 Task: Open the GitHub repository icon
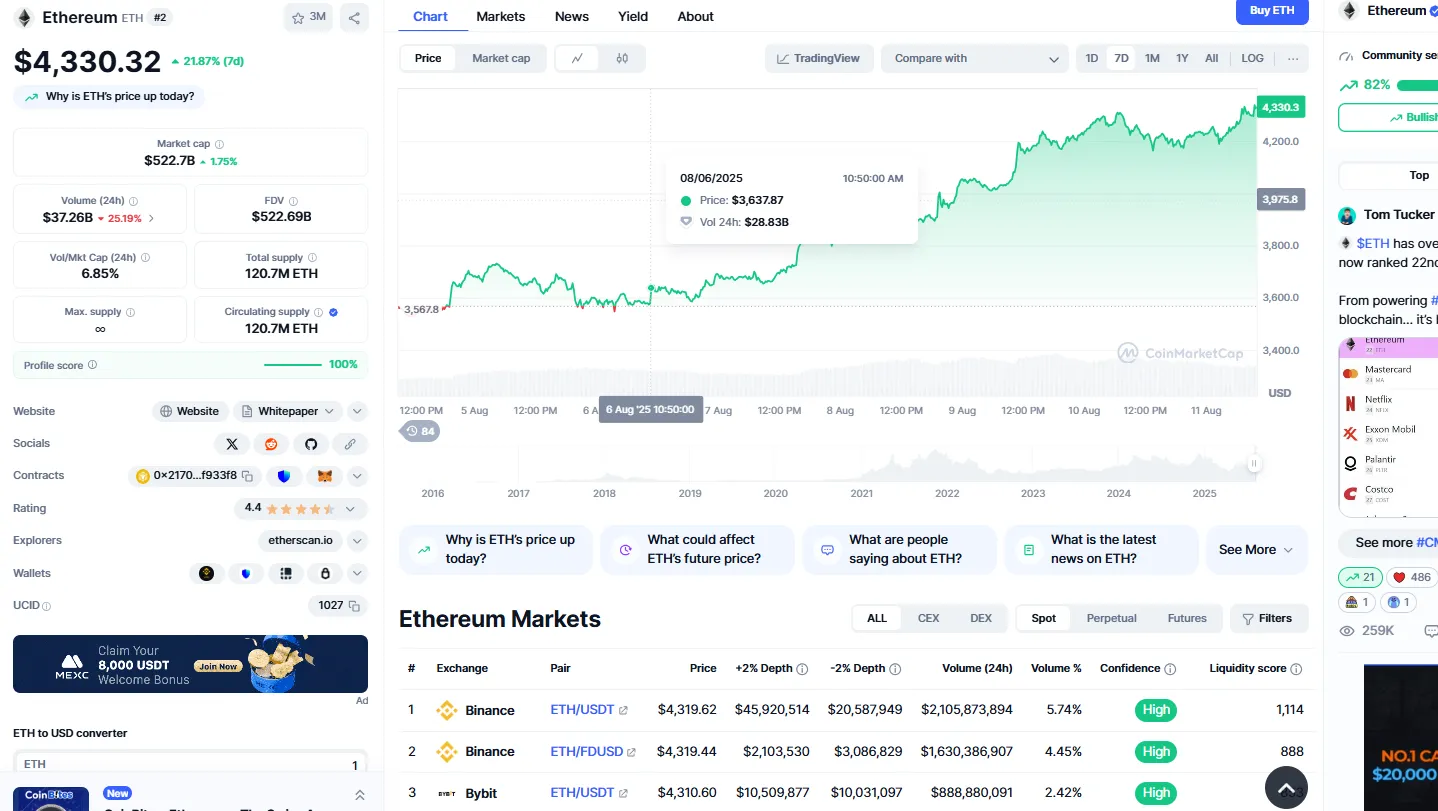310,443
